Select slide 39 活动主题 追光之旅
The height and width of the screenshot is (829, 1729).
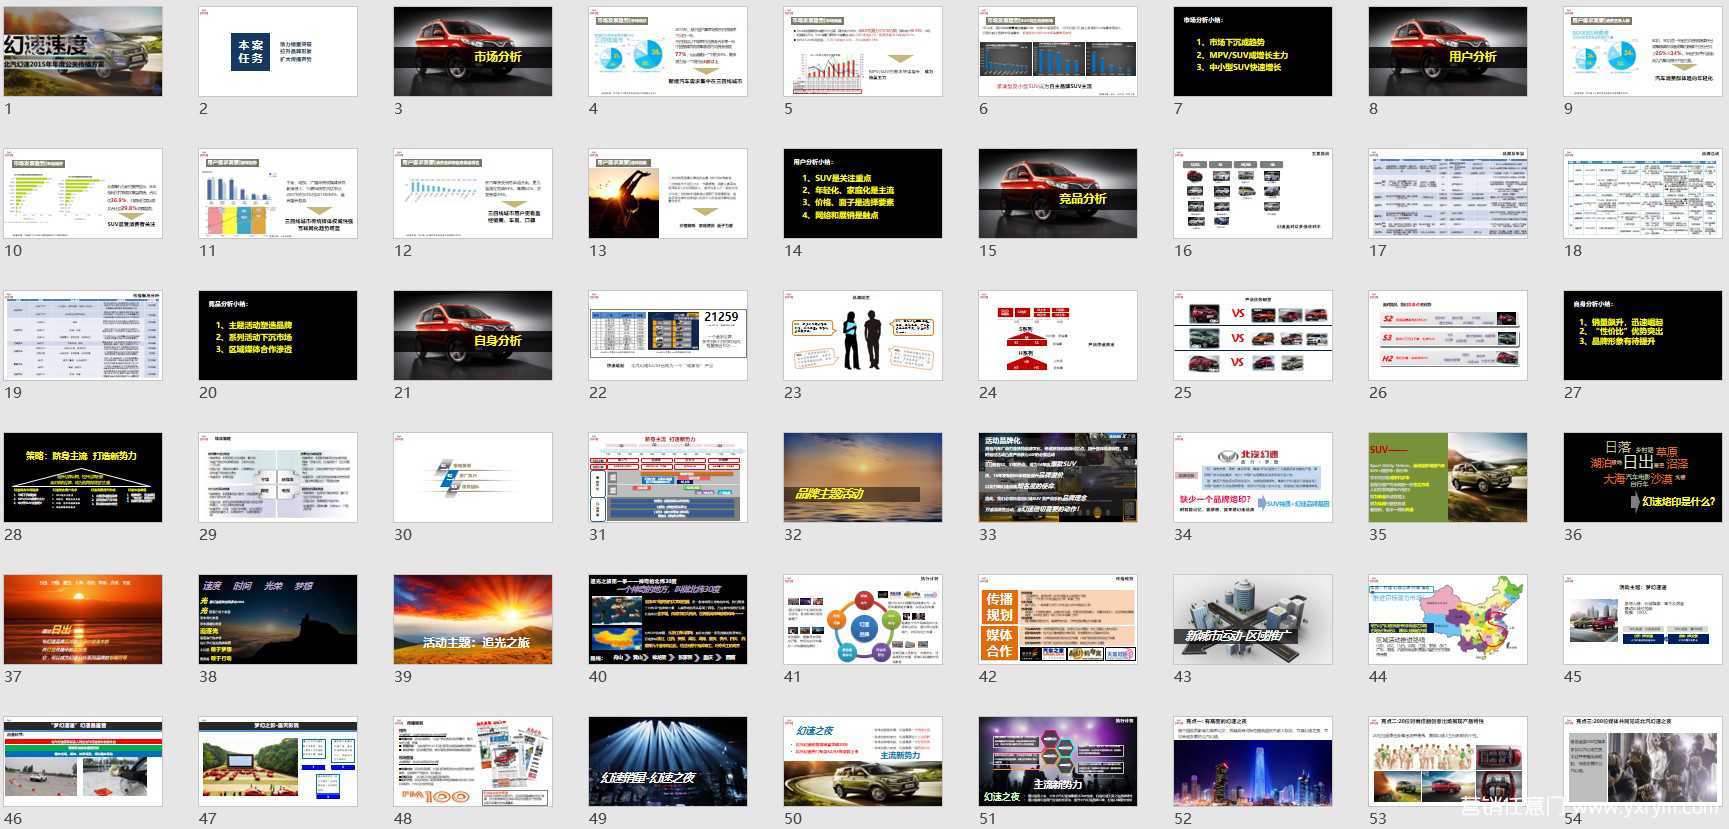point(473,620)
